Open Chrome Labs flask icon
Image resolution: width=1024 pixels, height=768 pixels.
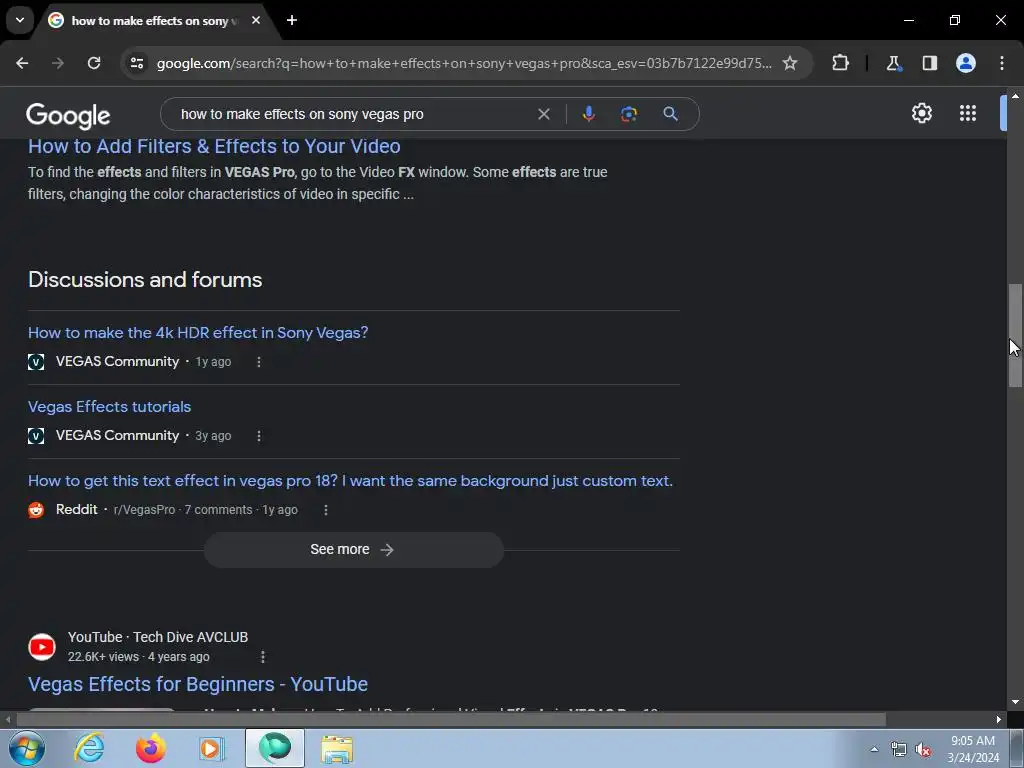(x=893, y=63)
